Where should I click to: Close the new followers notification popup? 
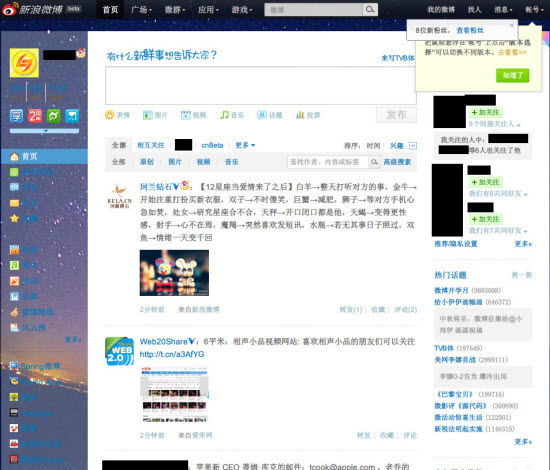[511, 25]
